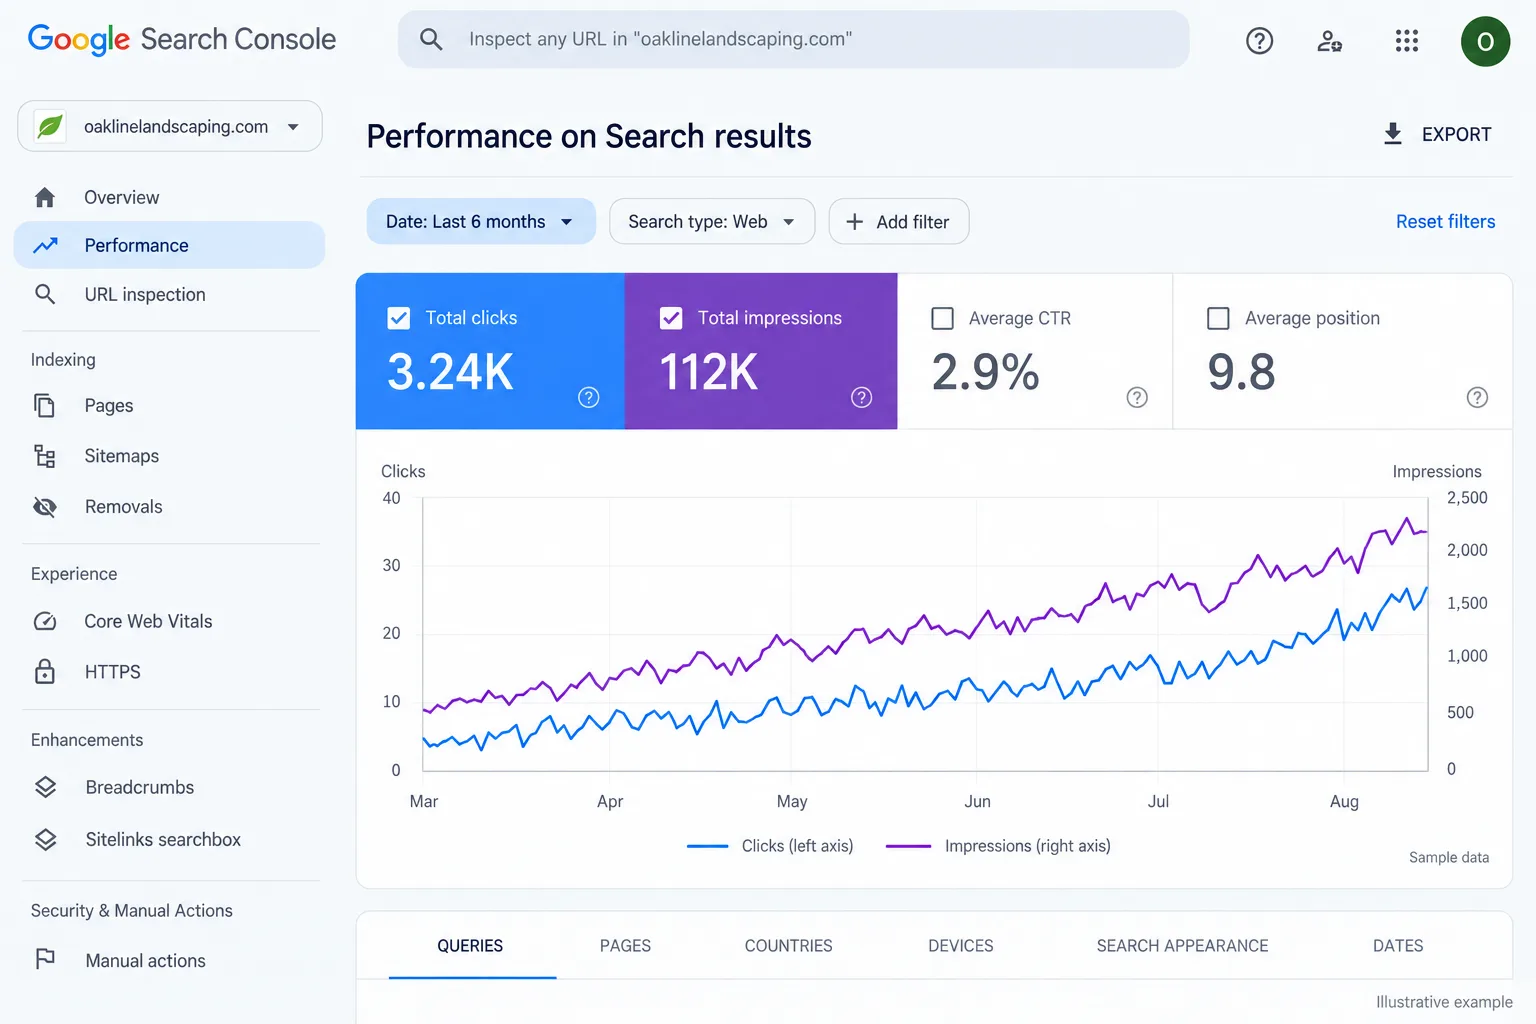Click the search magnifier icon in URL bar

click(x=431, y=39)
